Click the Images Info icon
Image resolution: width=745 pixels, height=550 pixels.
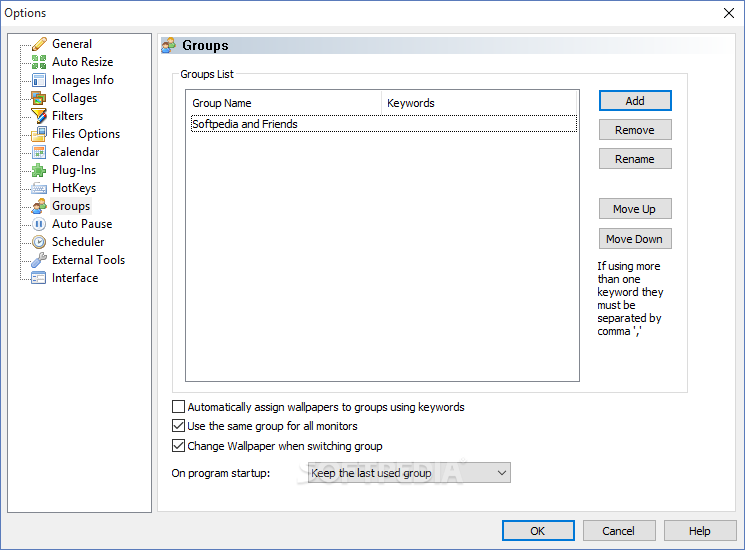pyautogui.click(x=39, y=80)
